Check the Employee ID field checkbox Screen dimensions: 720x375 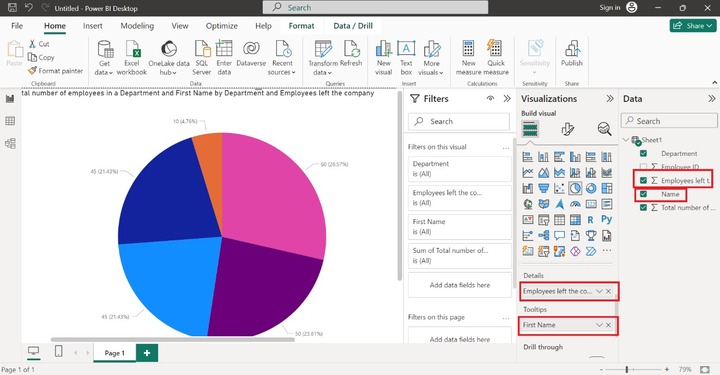pos(643,167)
